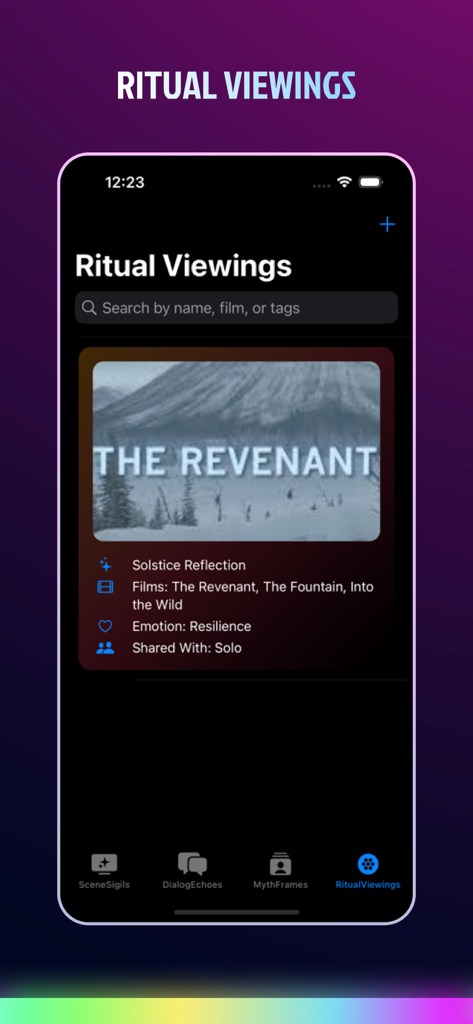Switch to the DialogEchoes tab
The image size is (473, 1024).
[x=192, y=871]
